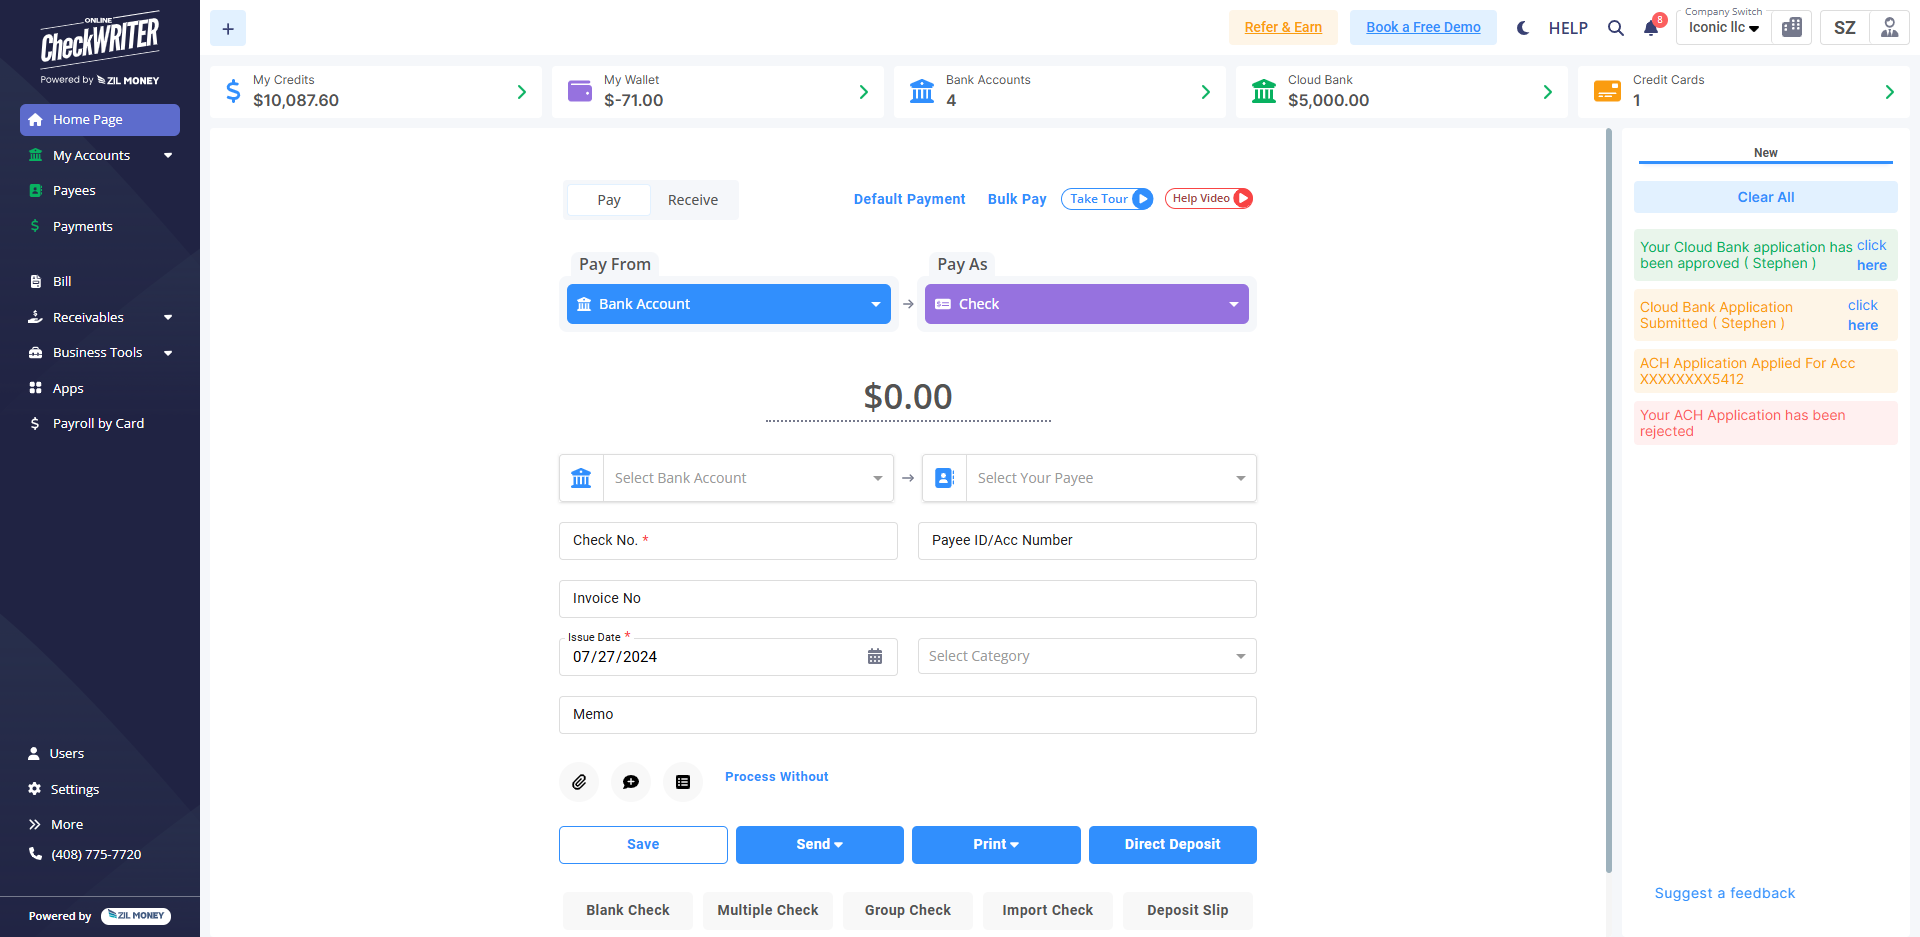1920x937 pixels.
Task: Open the Send dropdown button
Action: (x=820, y=845)
